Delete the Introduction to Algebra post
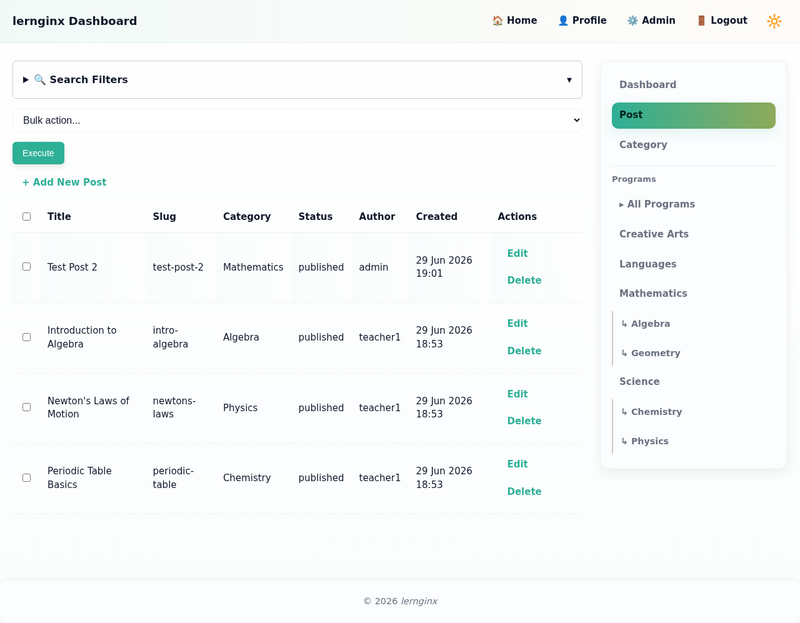Image resolution: width=800 pixels, height=623 pixels. [524, 351]
